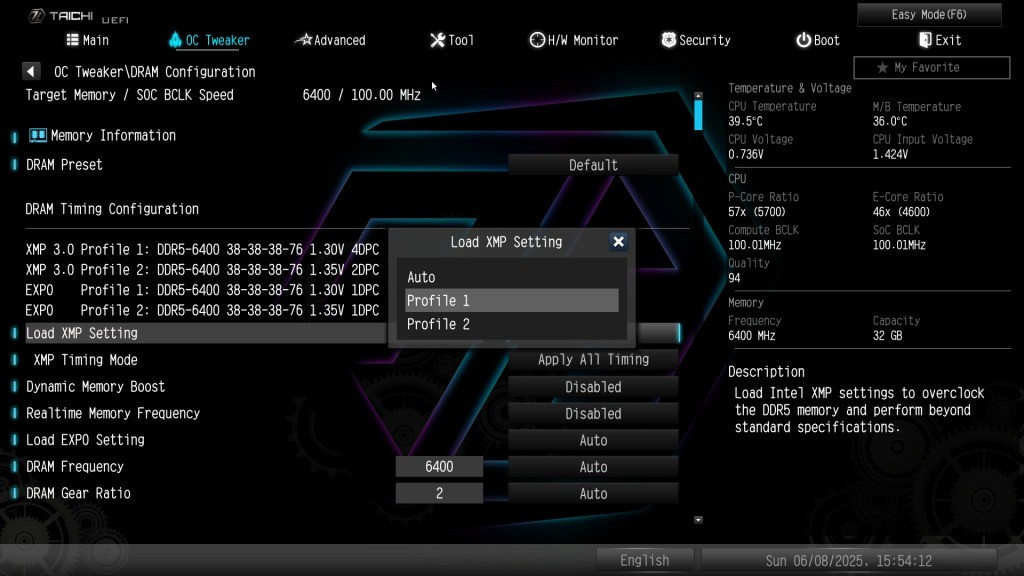This screenshot has height=576, width=1024.
Task: Click the Exit tab
Action: click(x=940, y=40)
